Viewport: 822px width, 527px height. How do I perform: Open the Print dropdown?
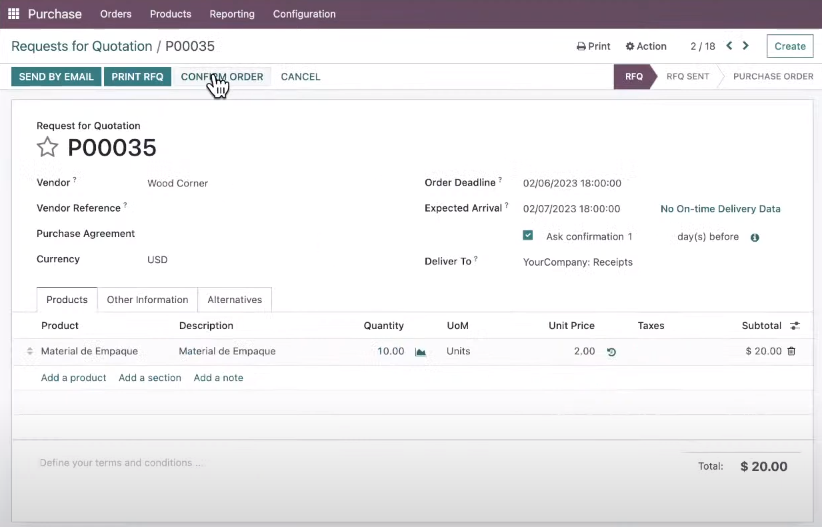[593, 46]
